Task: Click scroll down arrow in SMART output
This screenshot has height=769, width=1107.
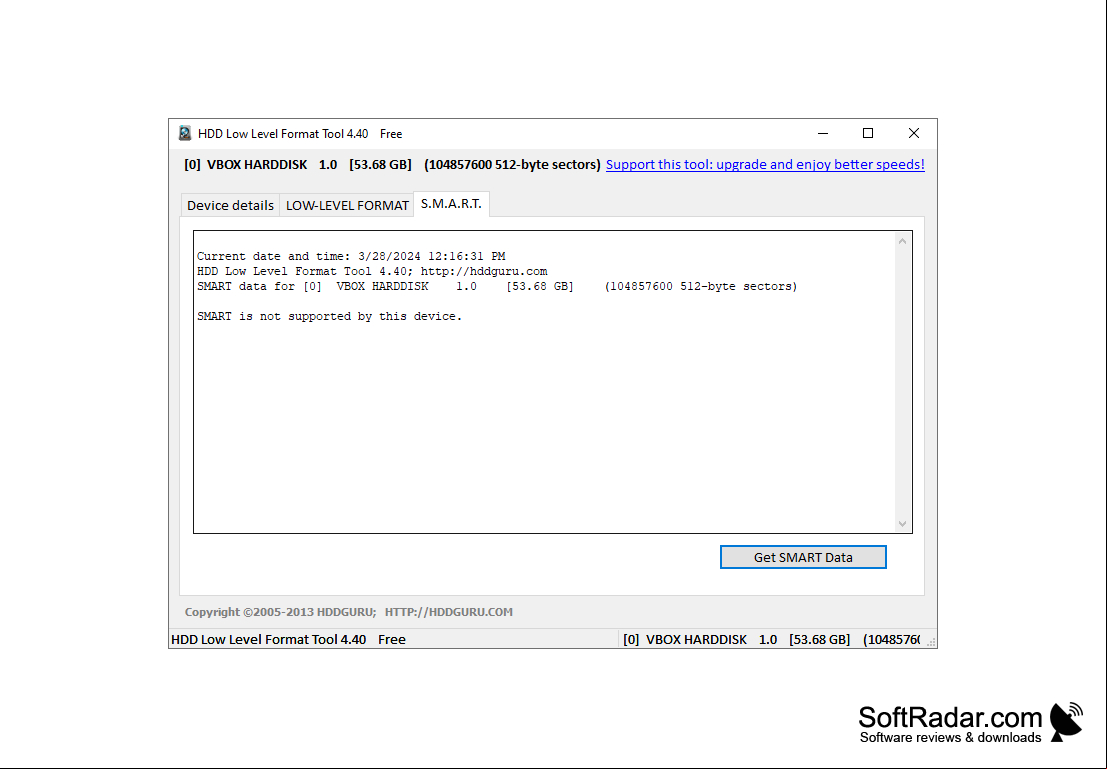Action: 902,523
